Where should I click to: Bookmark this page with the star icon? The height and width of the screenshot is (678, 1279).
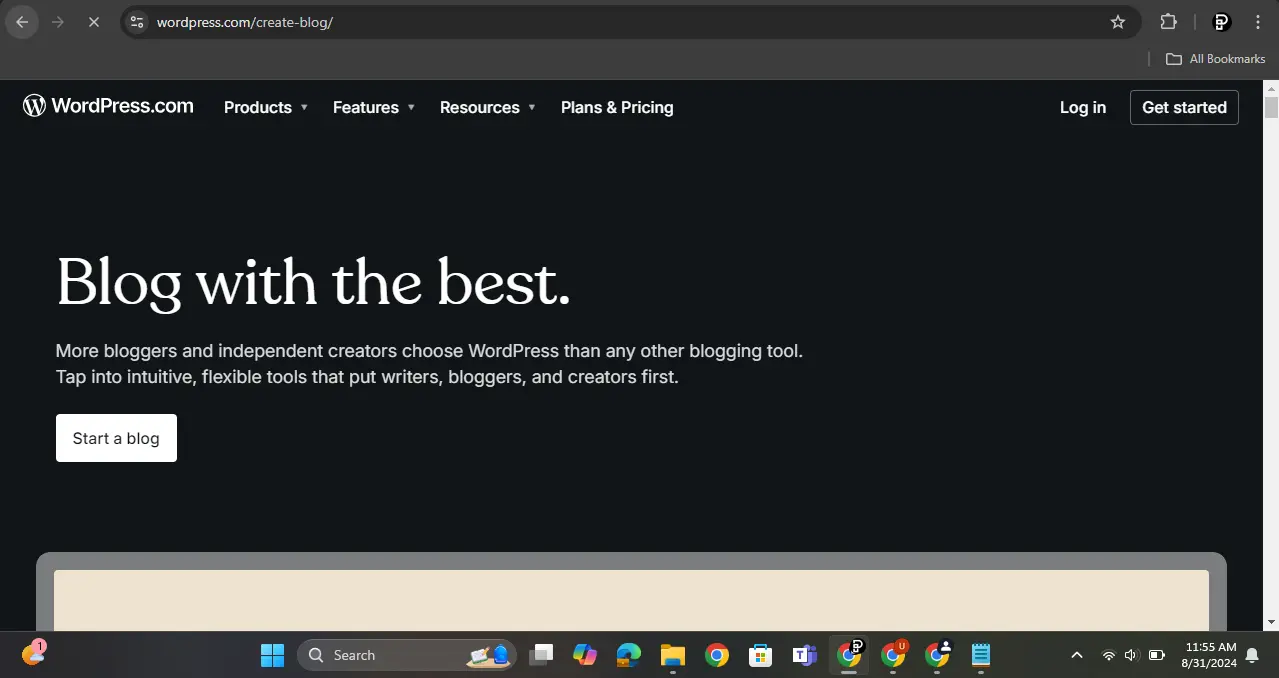1118,22
